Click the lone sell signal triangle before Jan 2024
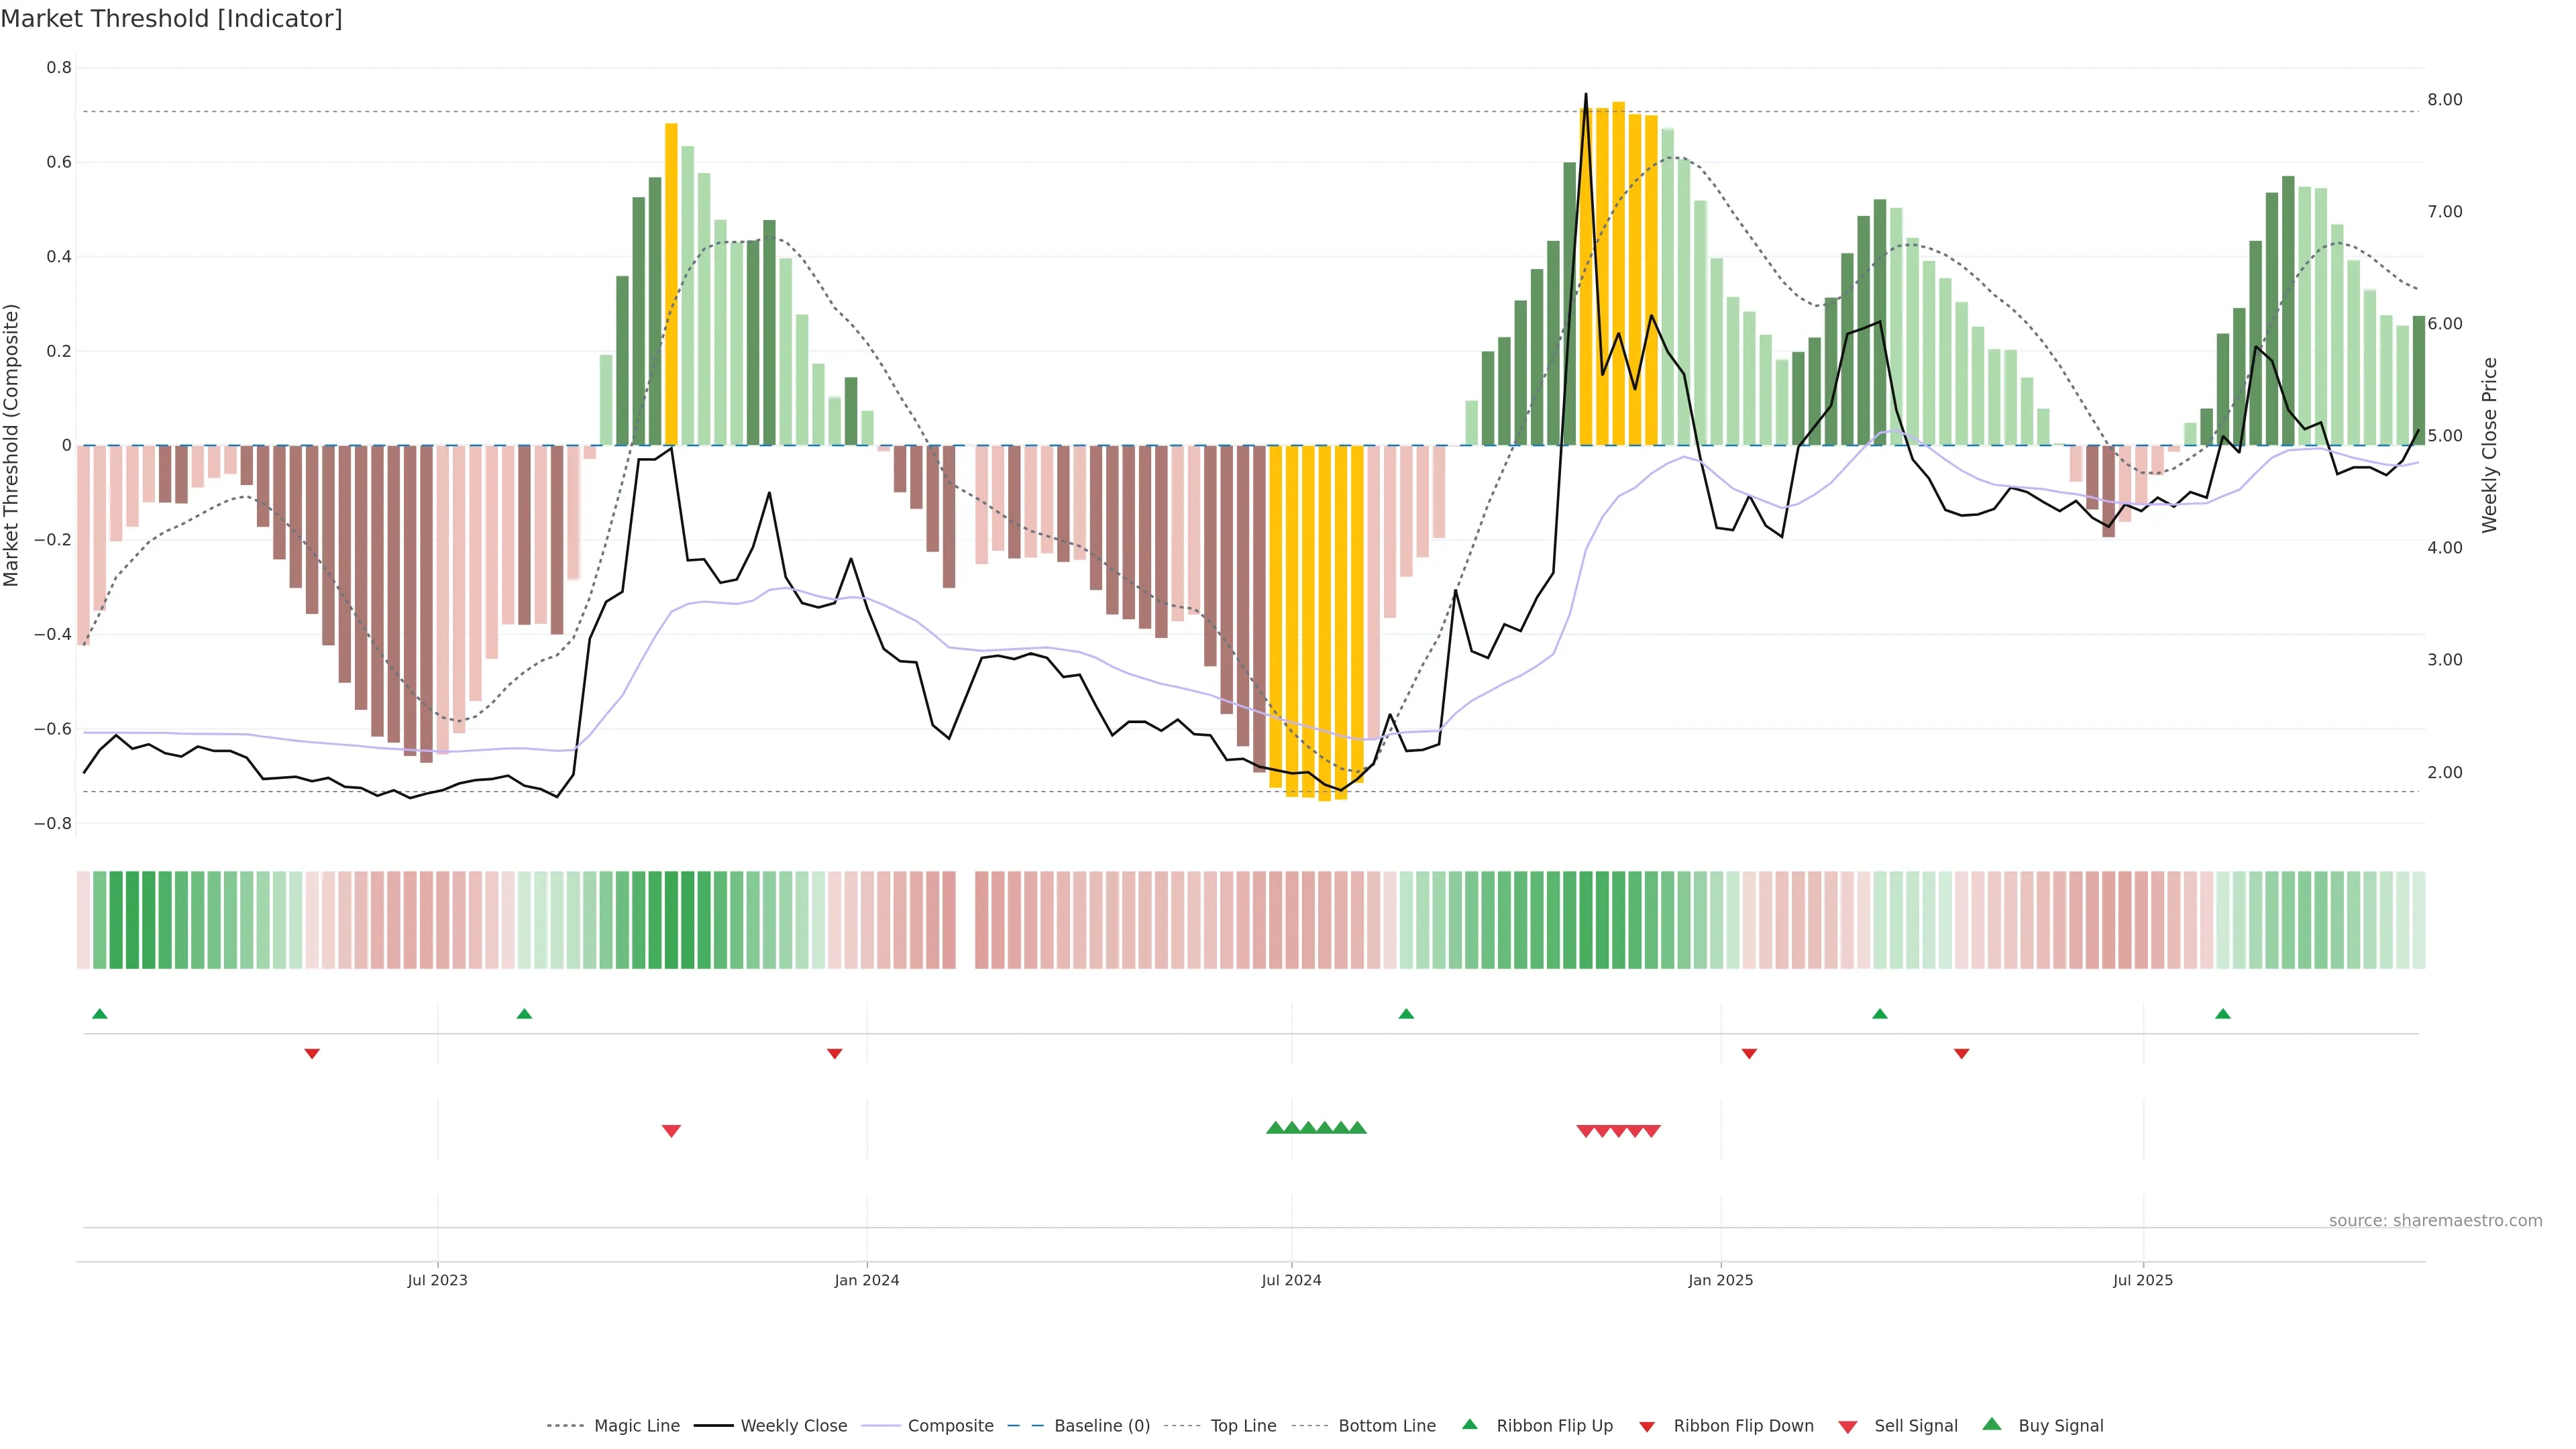Viewport: 2576px width, 1449px height. tap(671, 1131)
